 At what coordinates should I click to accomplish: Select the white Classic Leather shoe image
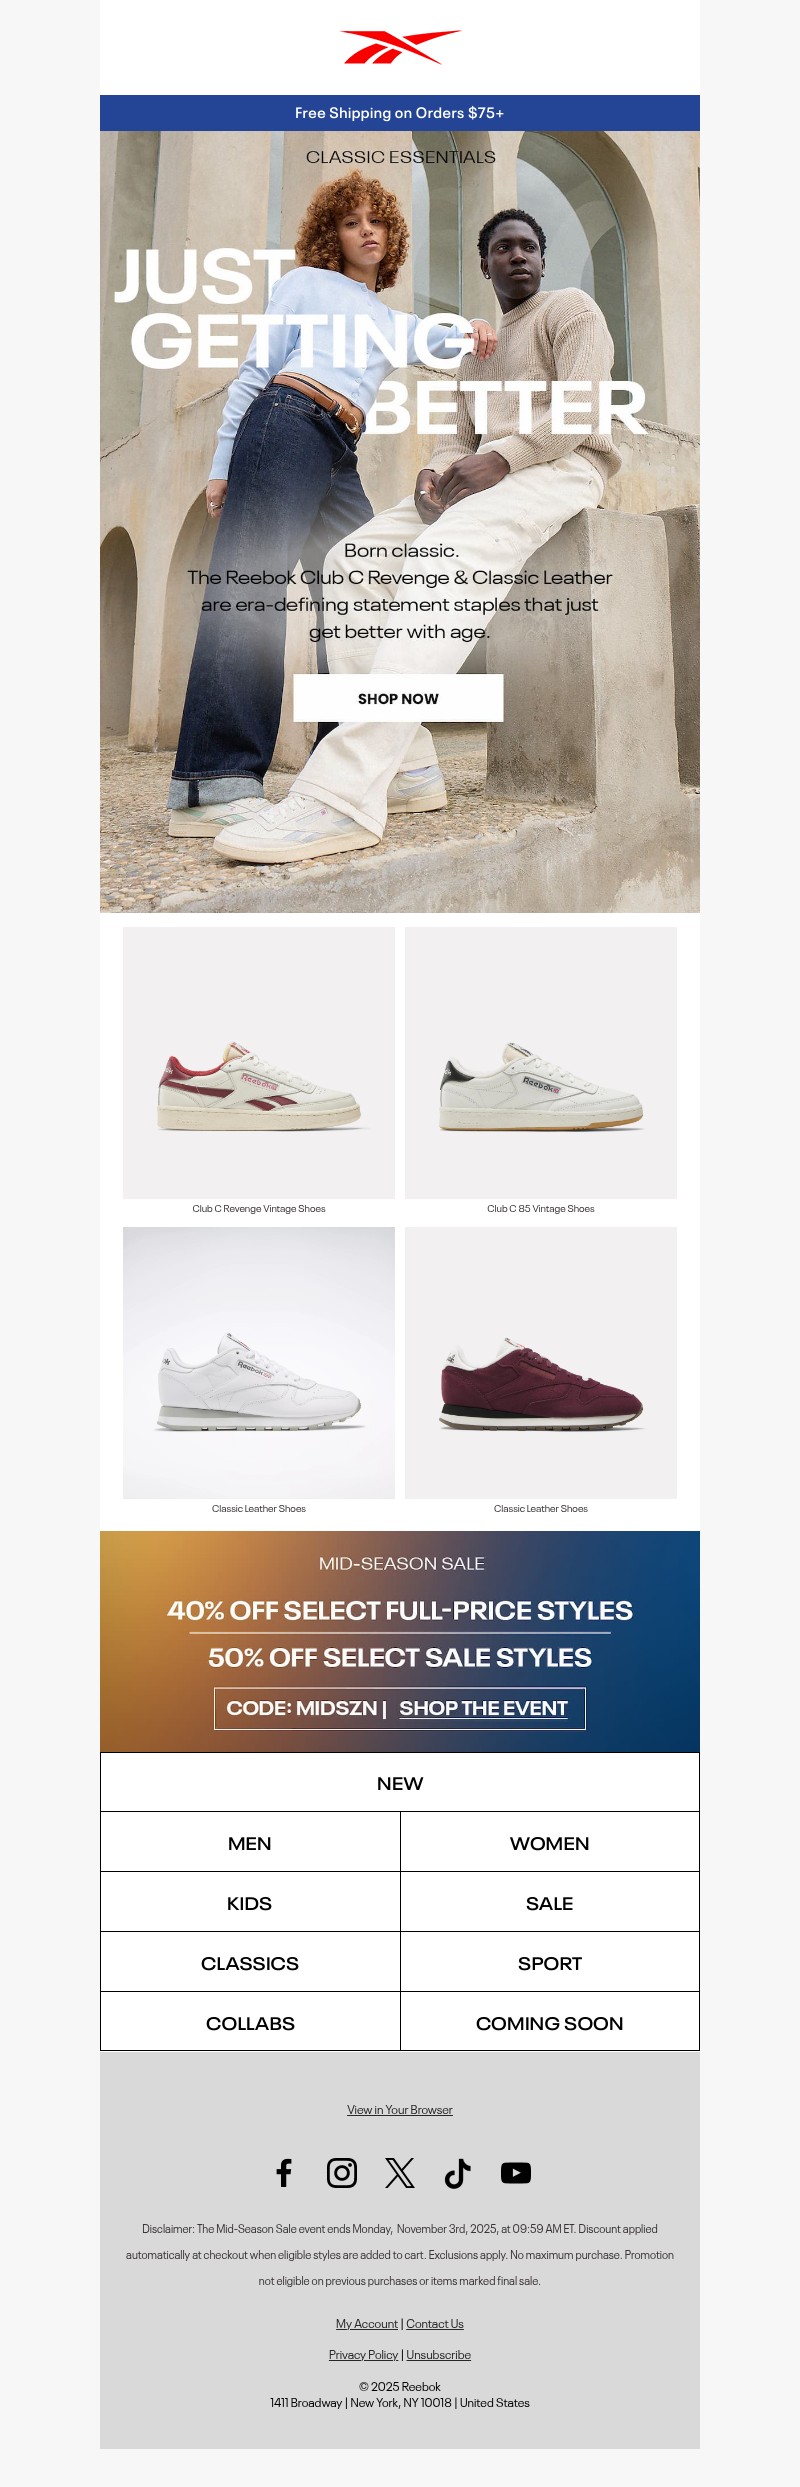click(259, 1363)
